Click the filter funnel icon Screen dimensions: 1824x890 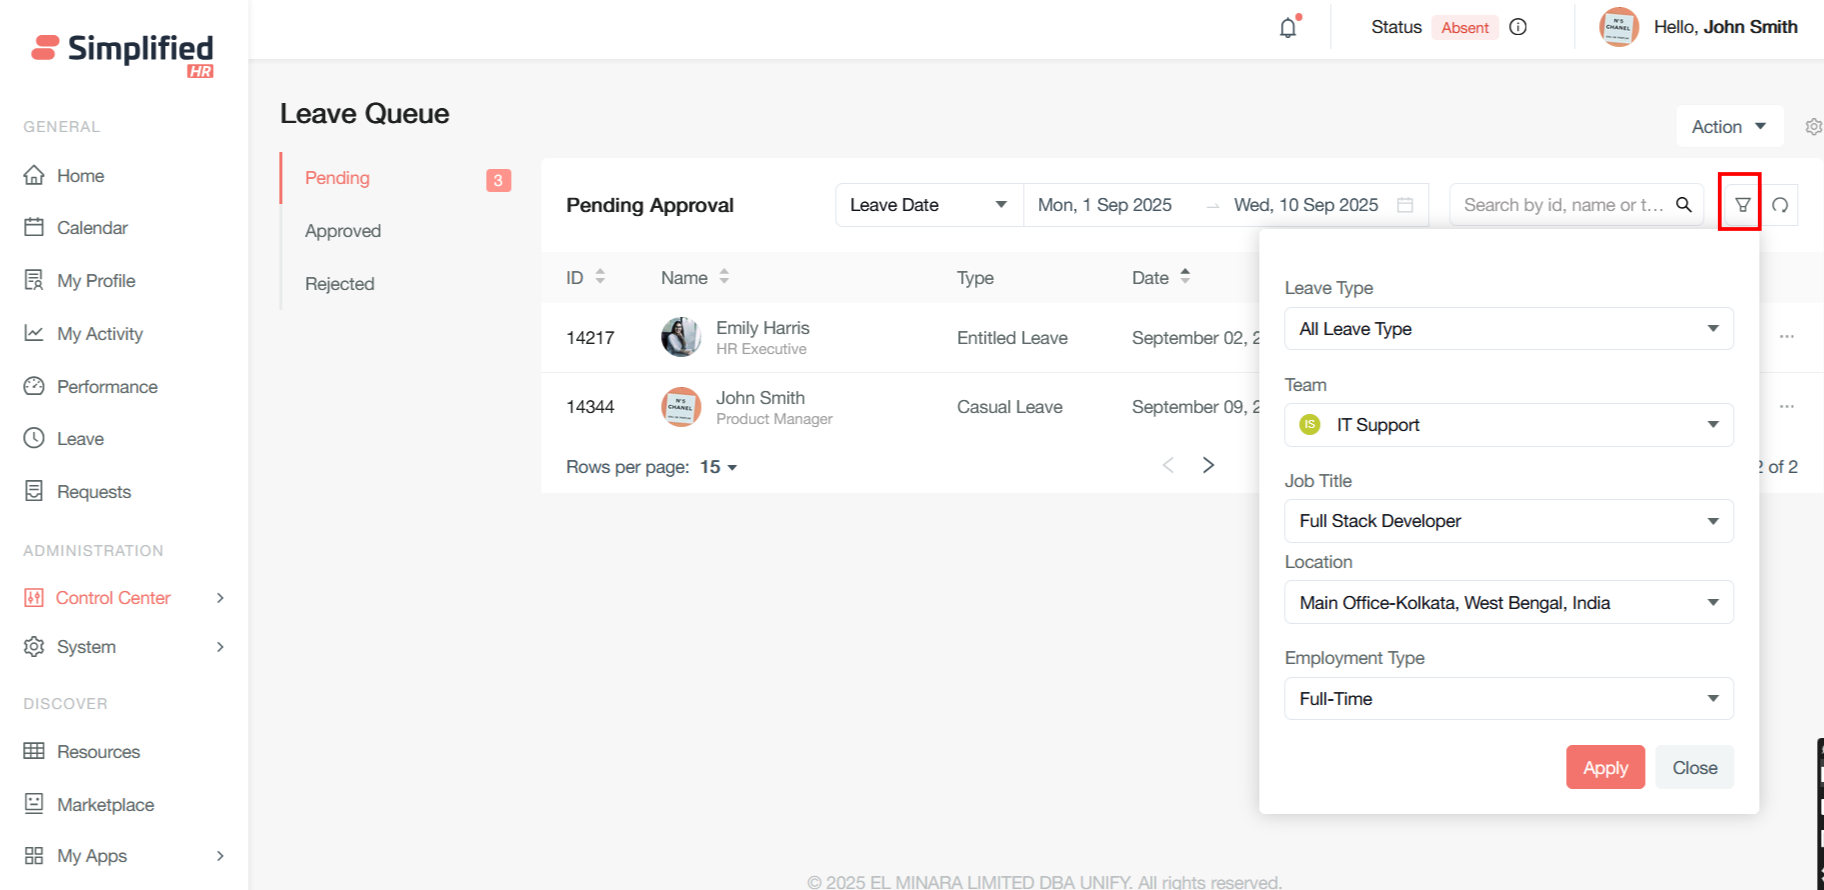coord(1742,205)
